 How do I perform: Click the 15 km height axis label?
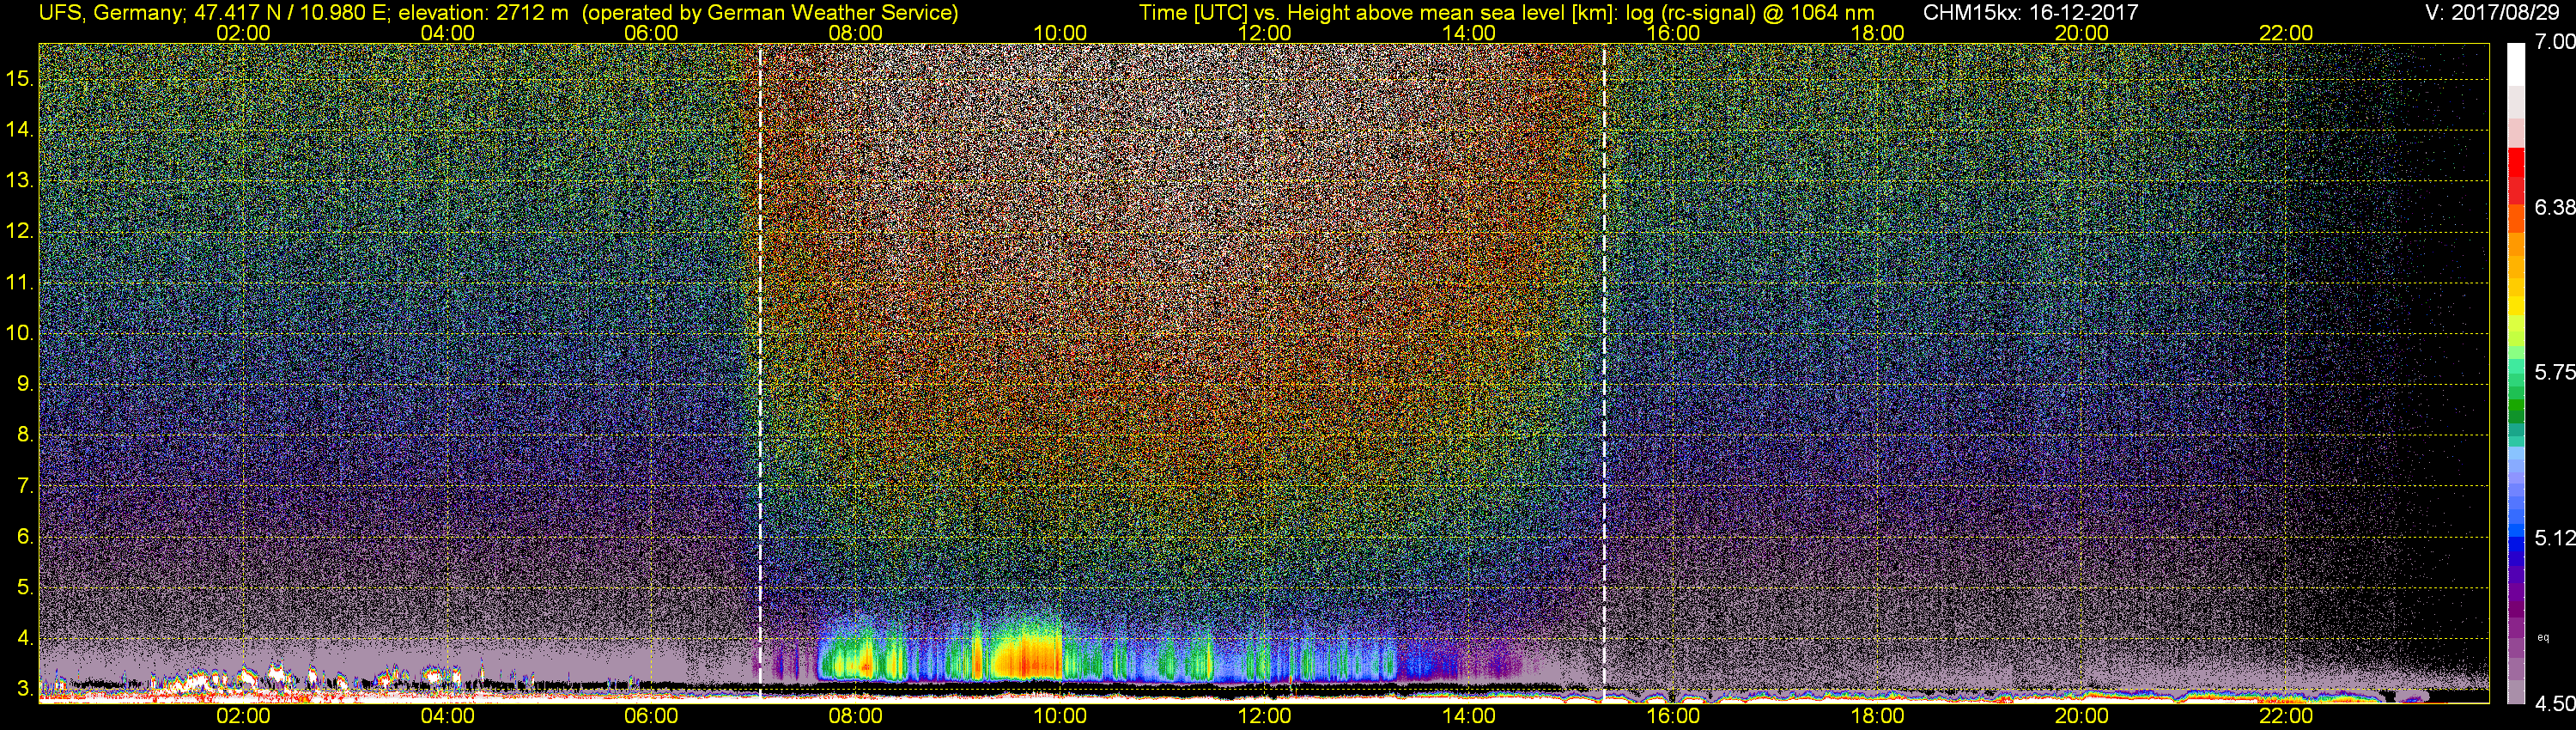coord(20,79)
